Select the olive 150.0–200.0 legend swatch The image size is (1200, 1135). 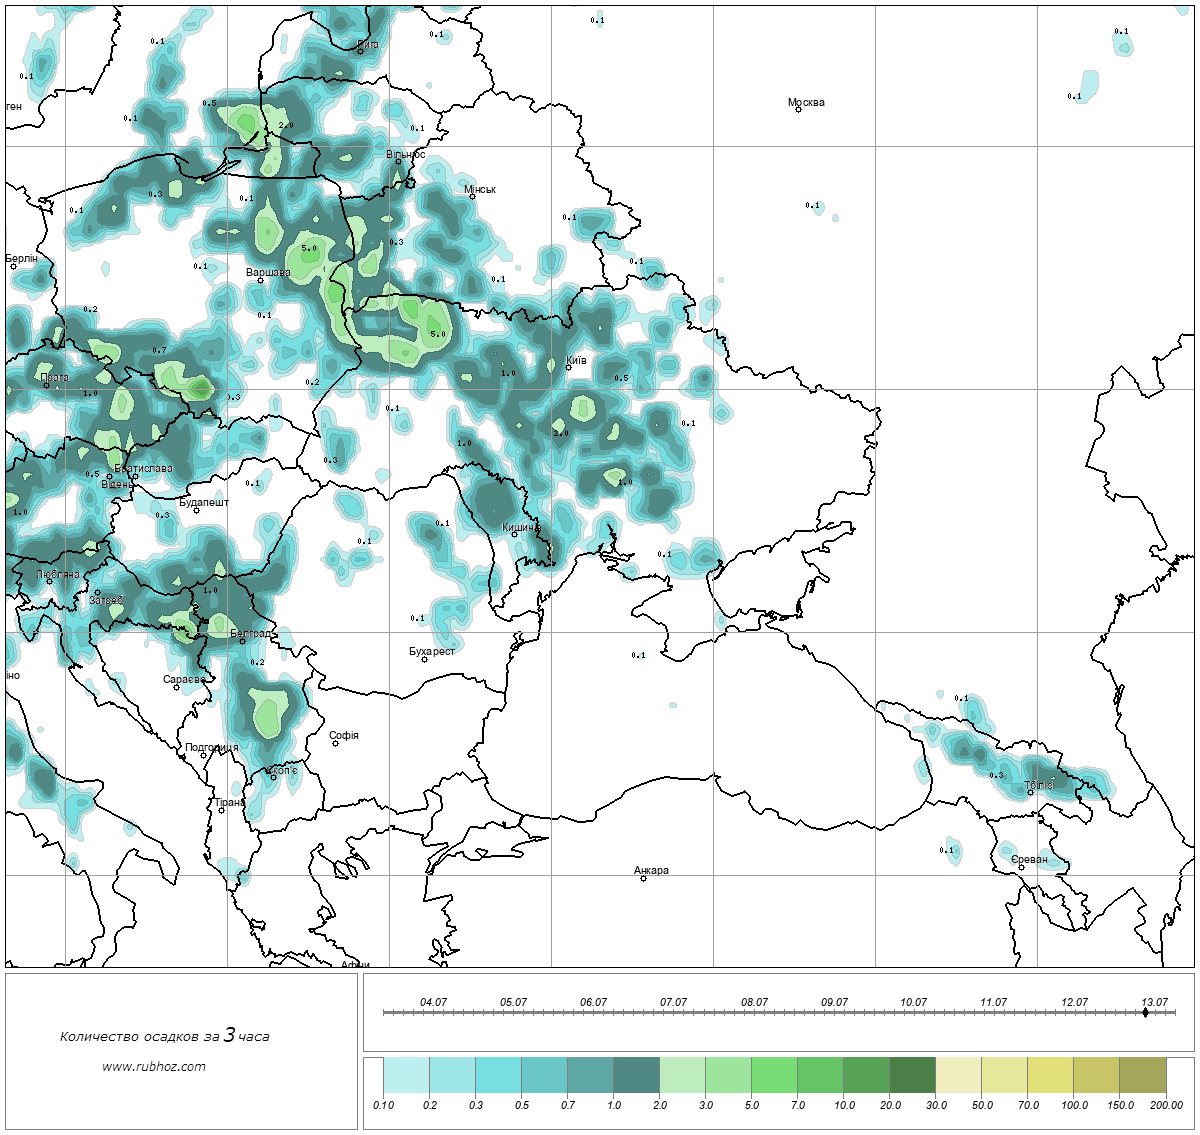[x=1142, y=1076]
